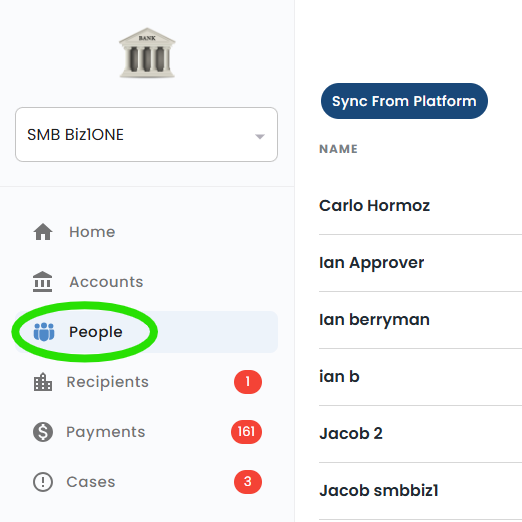Click the People group icon
522x522 pixels.
[x=44, y=332]
